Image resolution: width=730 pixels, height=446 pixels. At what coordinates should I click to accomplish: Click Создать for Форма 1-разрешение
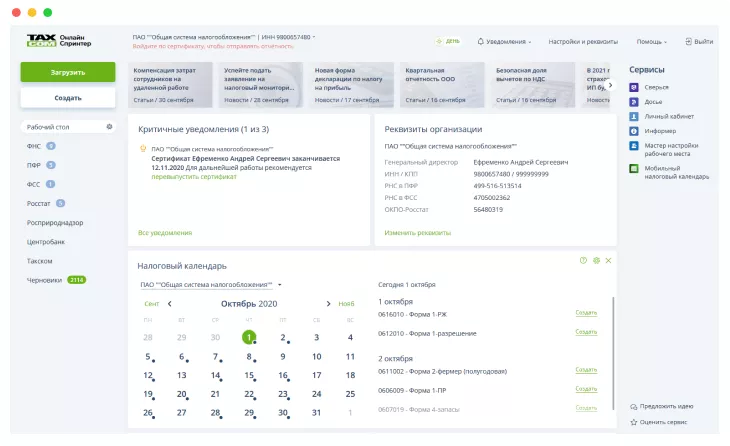coord(586,331)
